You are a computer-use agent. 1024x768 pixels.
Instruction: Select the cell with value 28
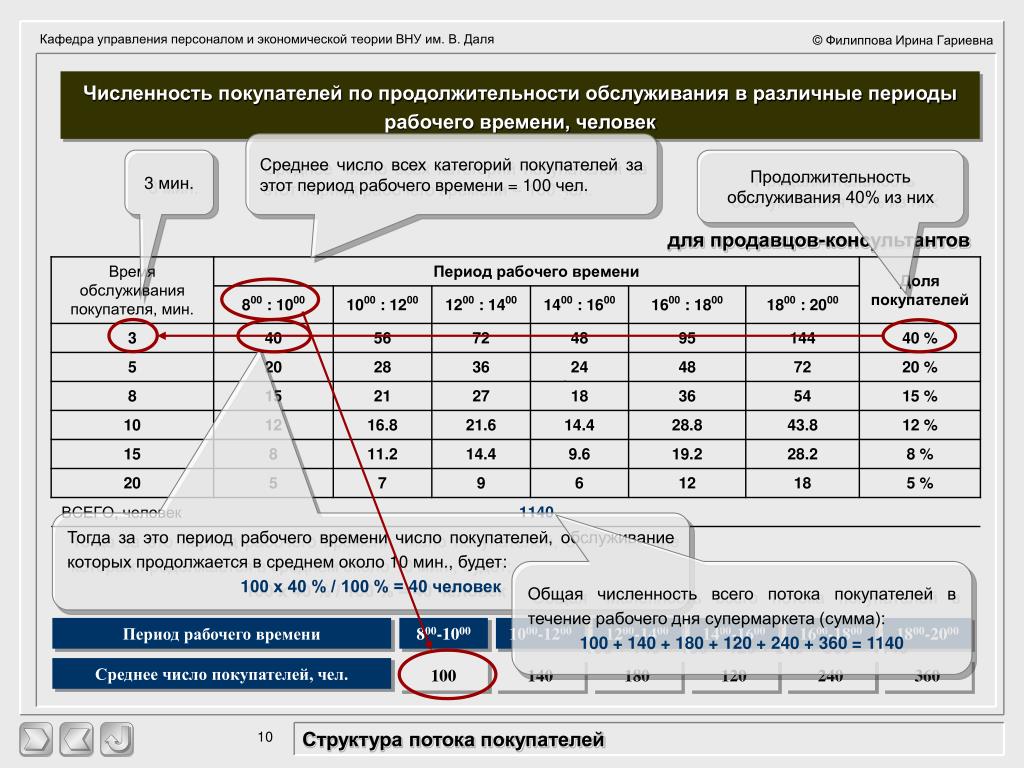coord(382,367)
